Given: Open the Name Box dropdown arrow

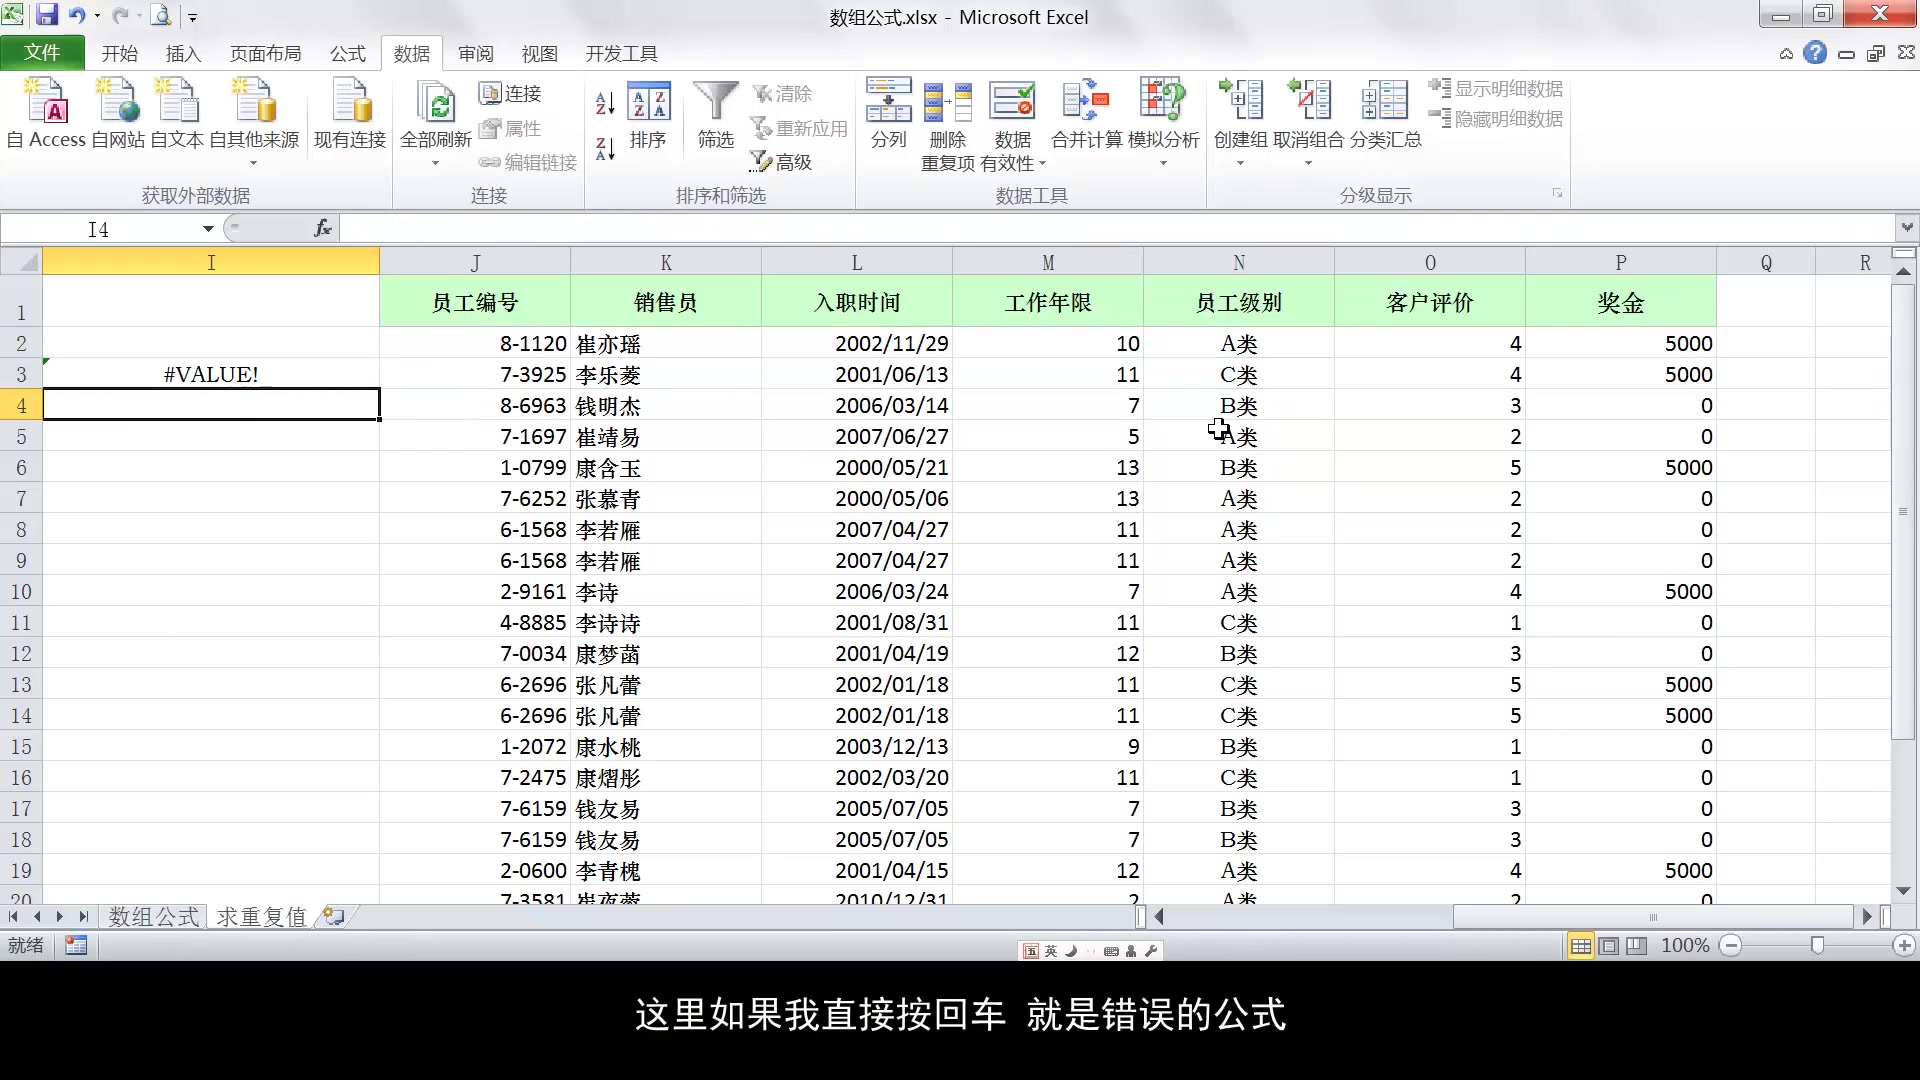Looking at the screenshot, I should [208, 229].
